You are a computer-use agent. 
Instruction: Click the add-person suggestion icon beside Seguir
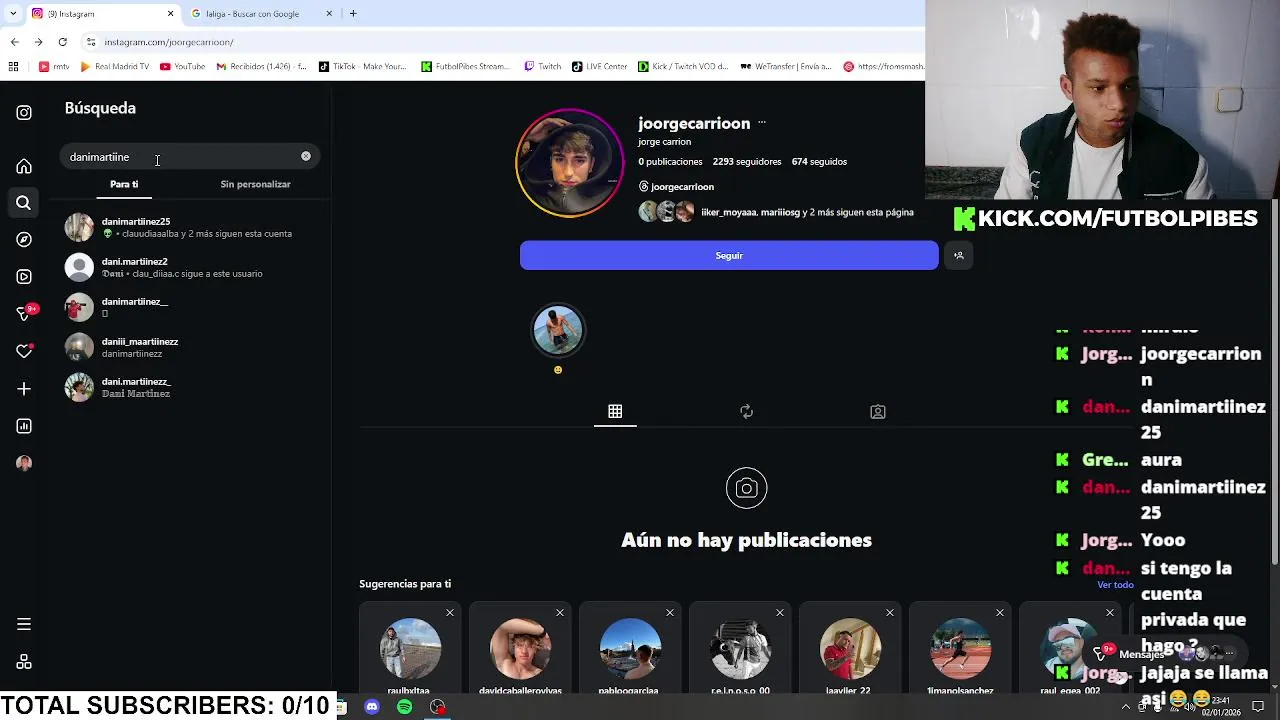click(958, 255)
